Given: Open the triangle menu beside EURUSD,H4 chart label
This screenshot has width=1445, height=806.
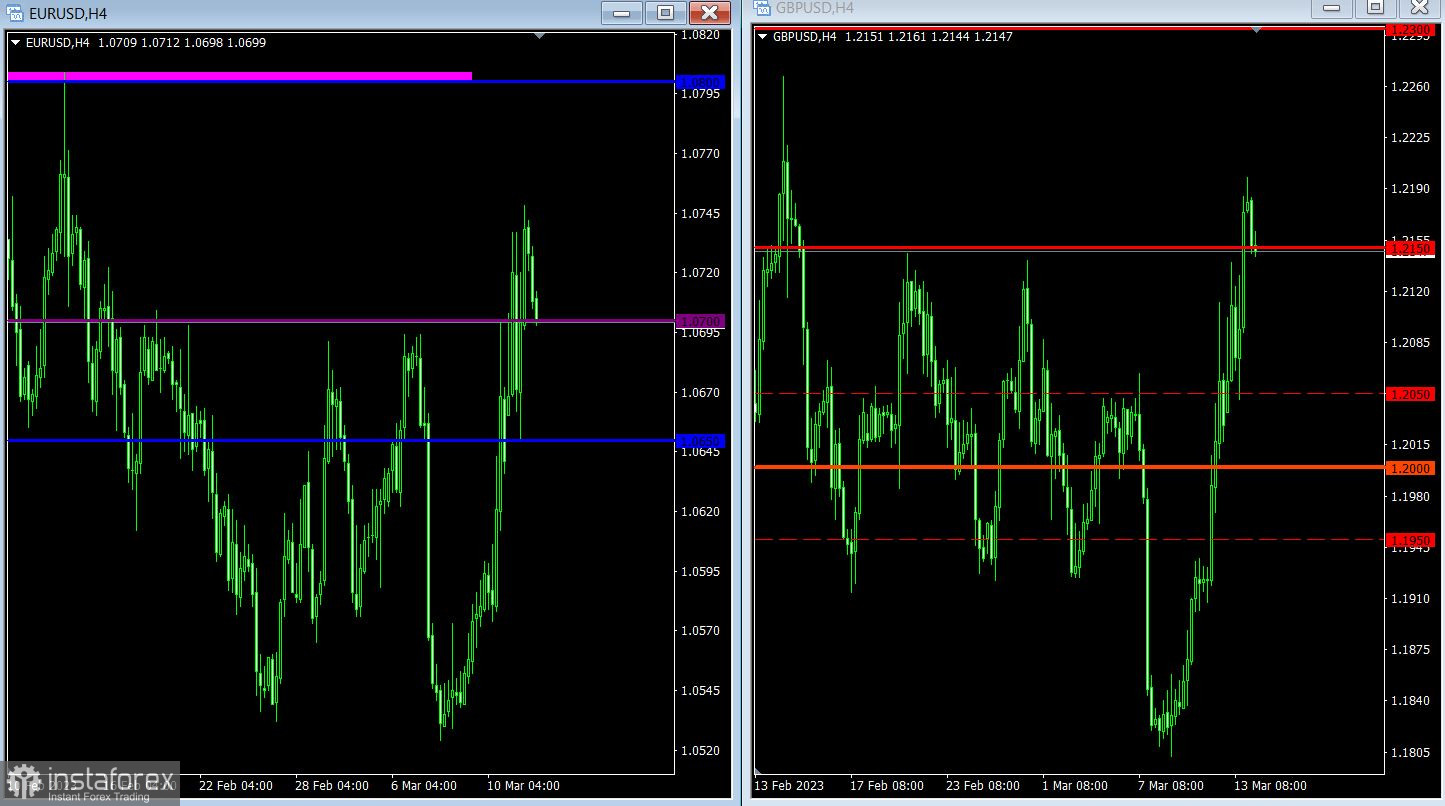Looking at the screenshot, I should (15, 43).
